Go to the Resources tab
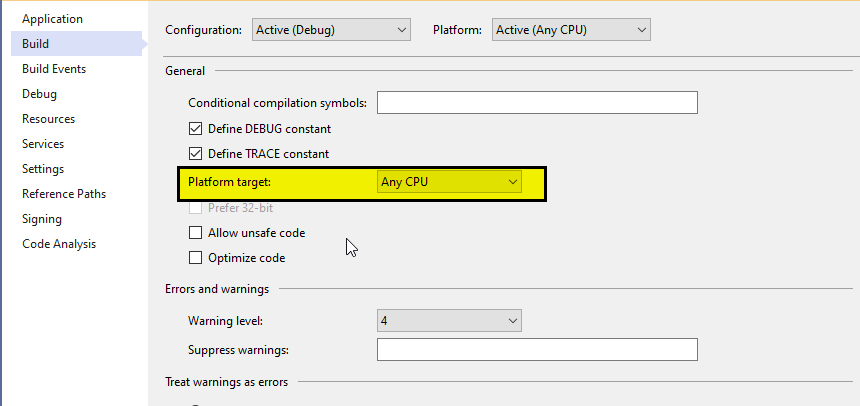Screen dimensions: 860x406 tap(48, 119)
